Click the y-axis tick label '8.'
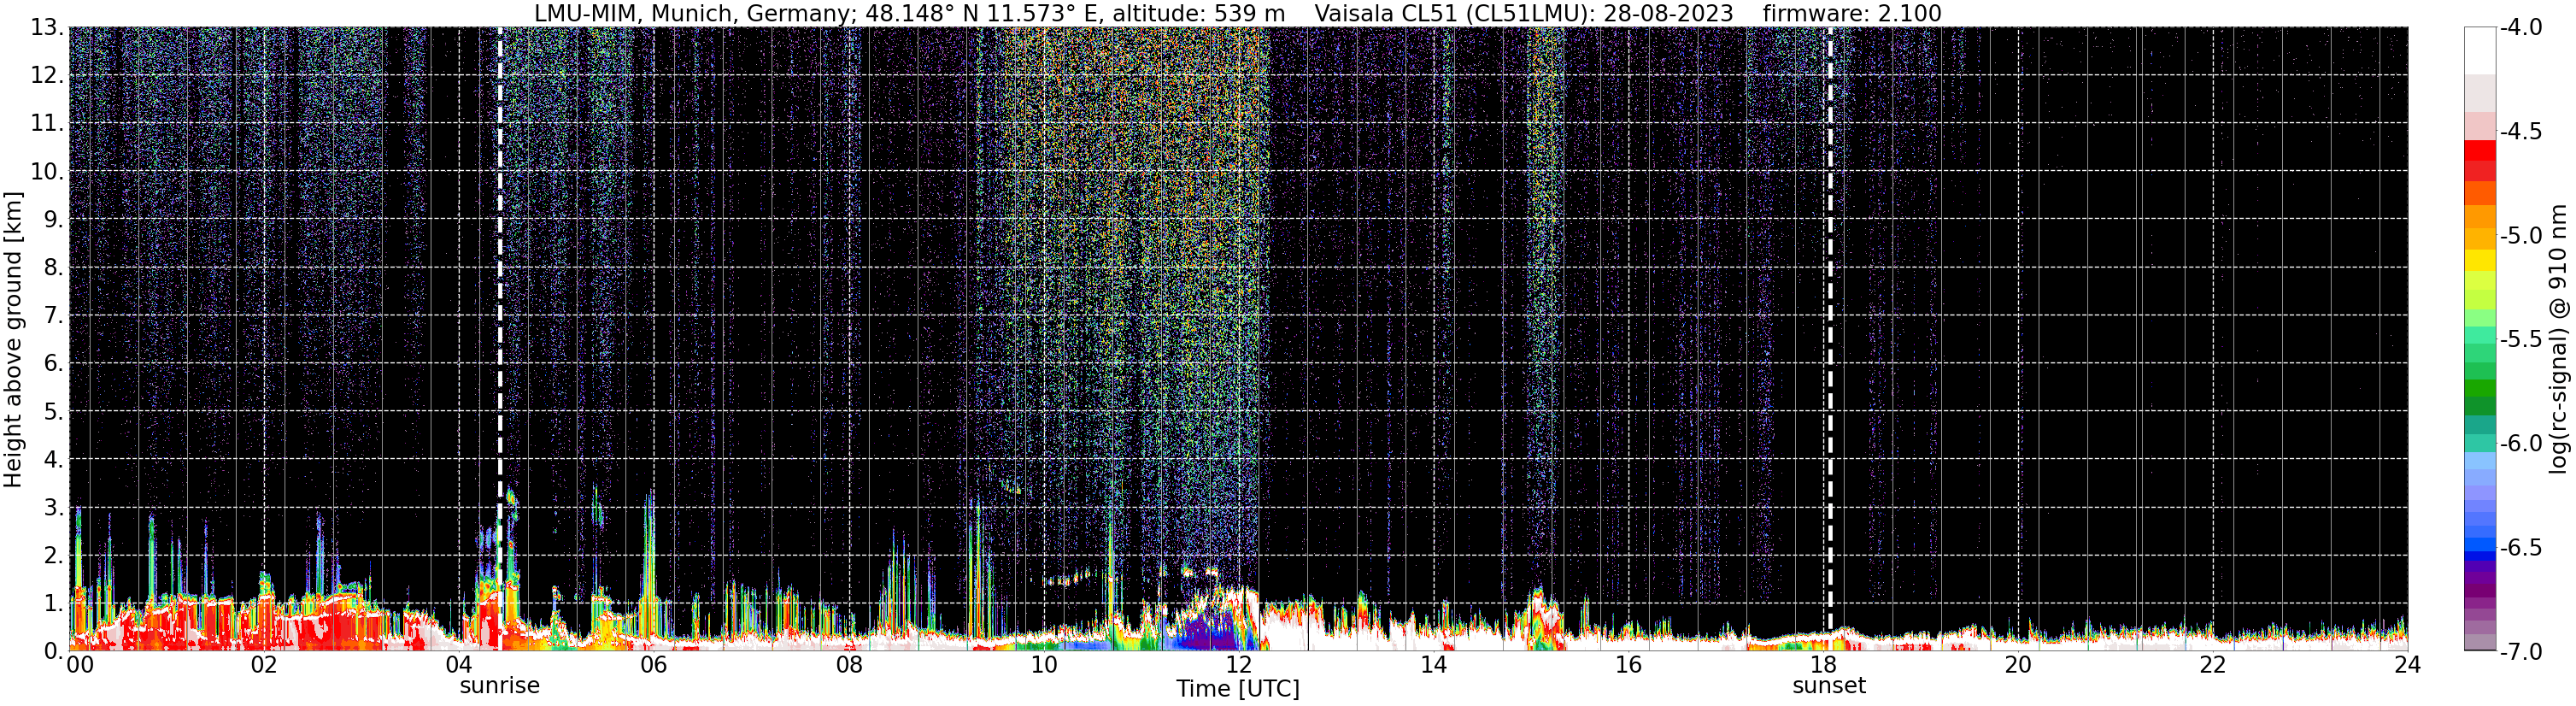 click(53, 268)
